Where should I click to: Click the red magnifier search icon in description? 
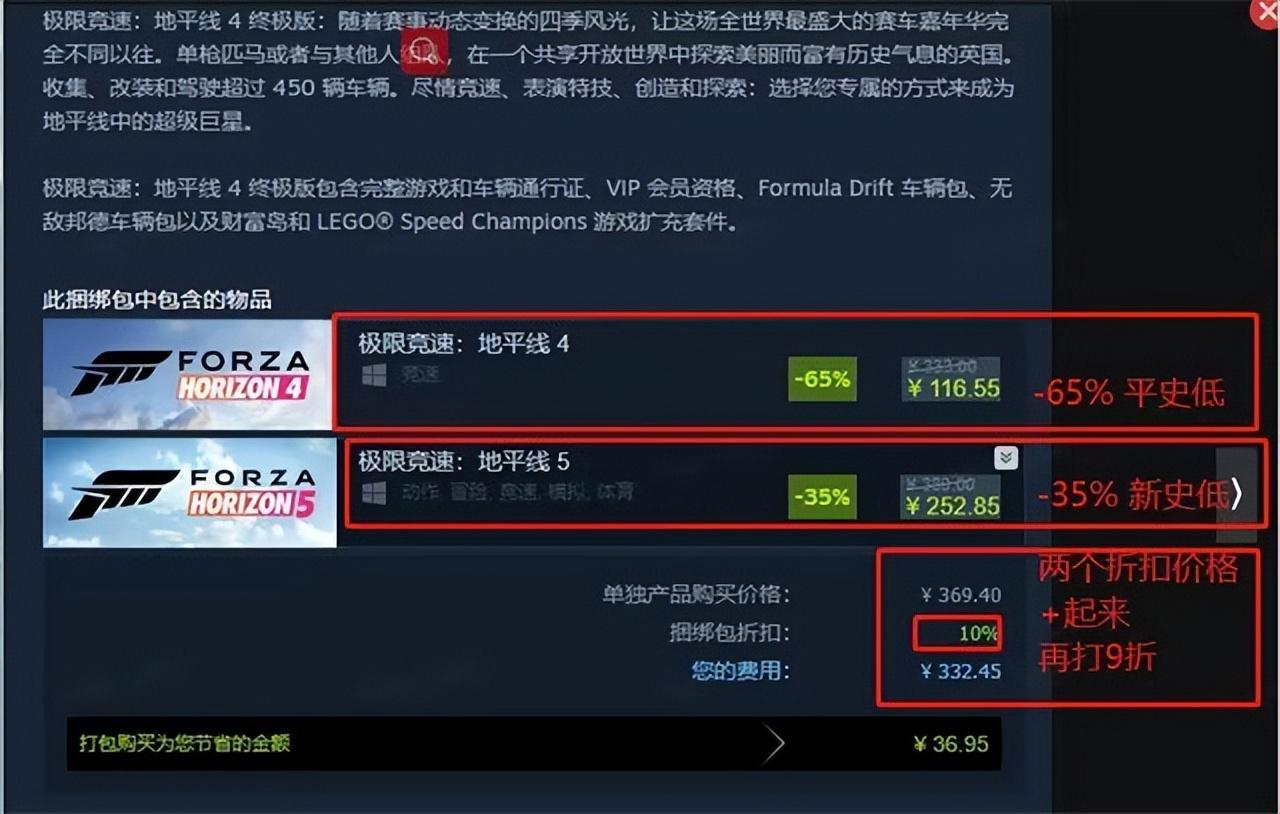click(x=425, y=46)
